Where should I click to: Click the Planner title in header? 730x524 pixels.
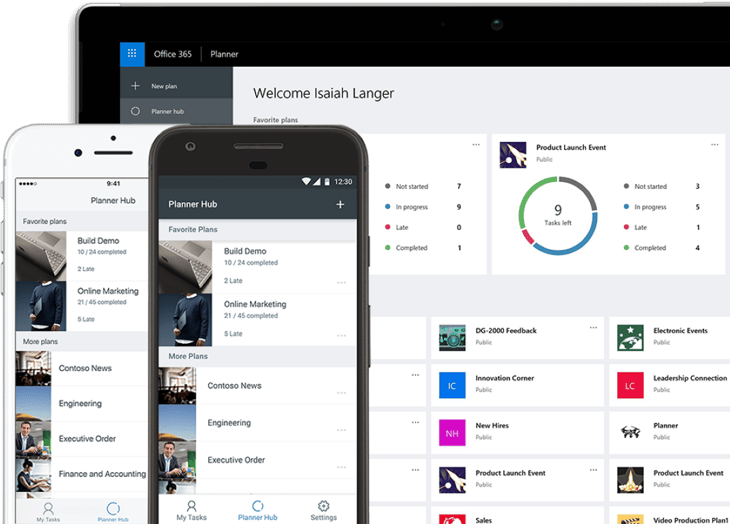point(224,54)
